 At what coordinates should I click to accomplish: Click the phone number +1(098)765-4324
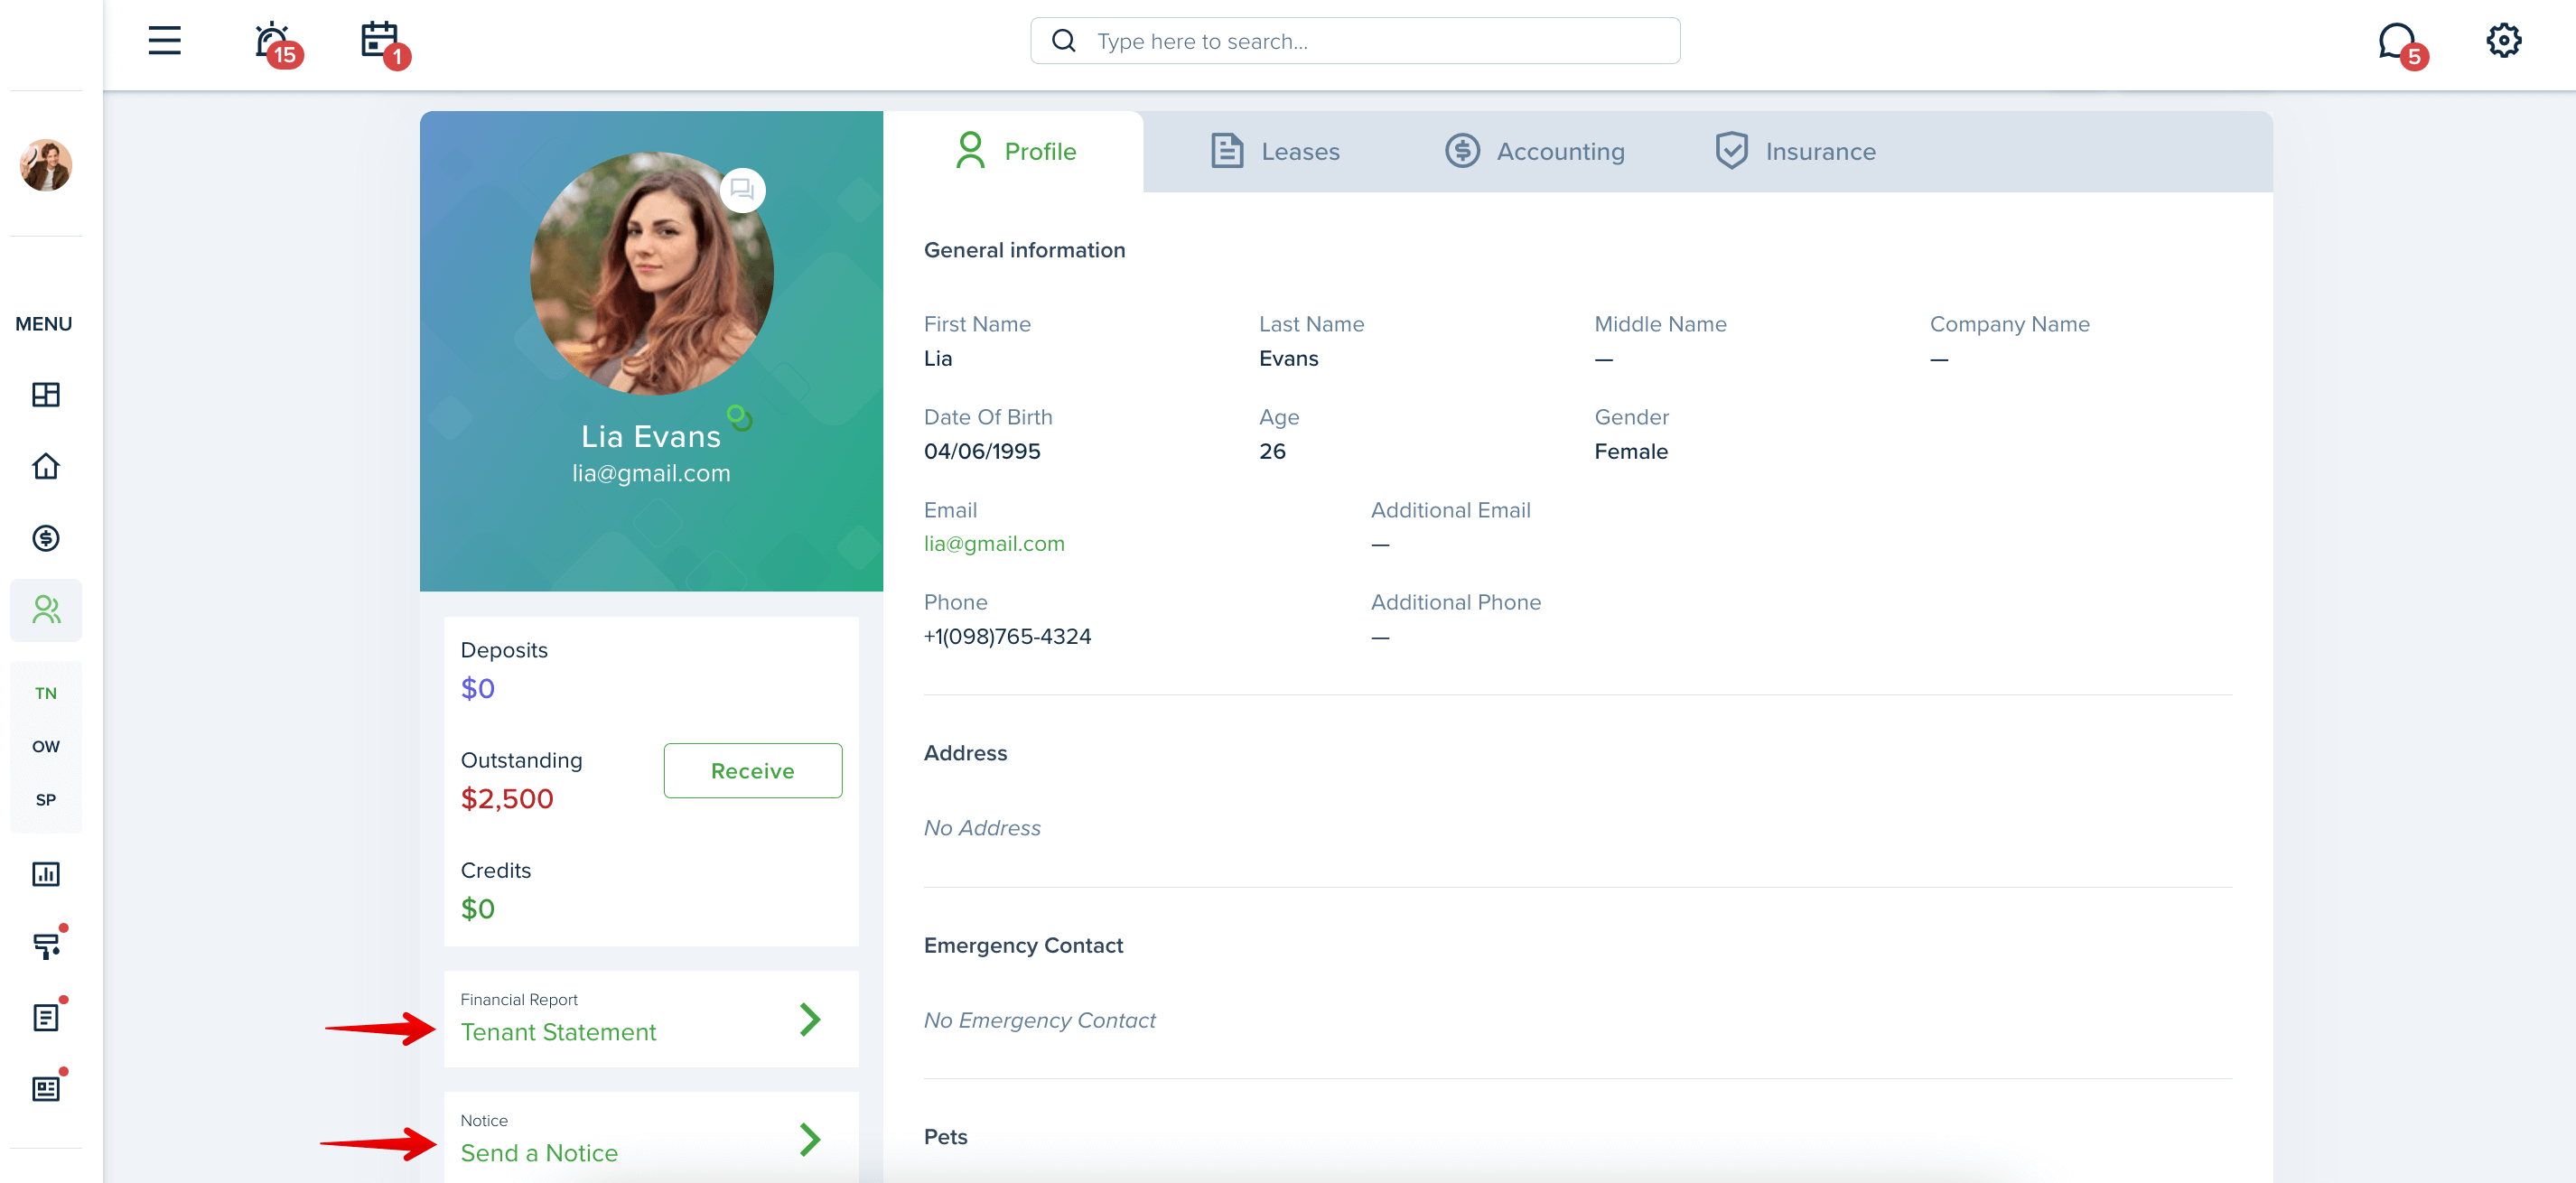tap(1007, 637)
